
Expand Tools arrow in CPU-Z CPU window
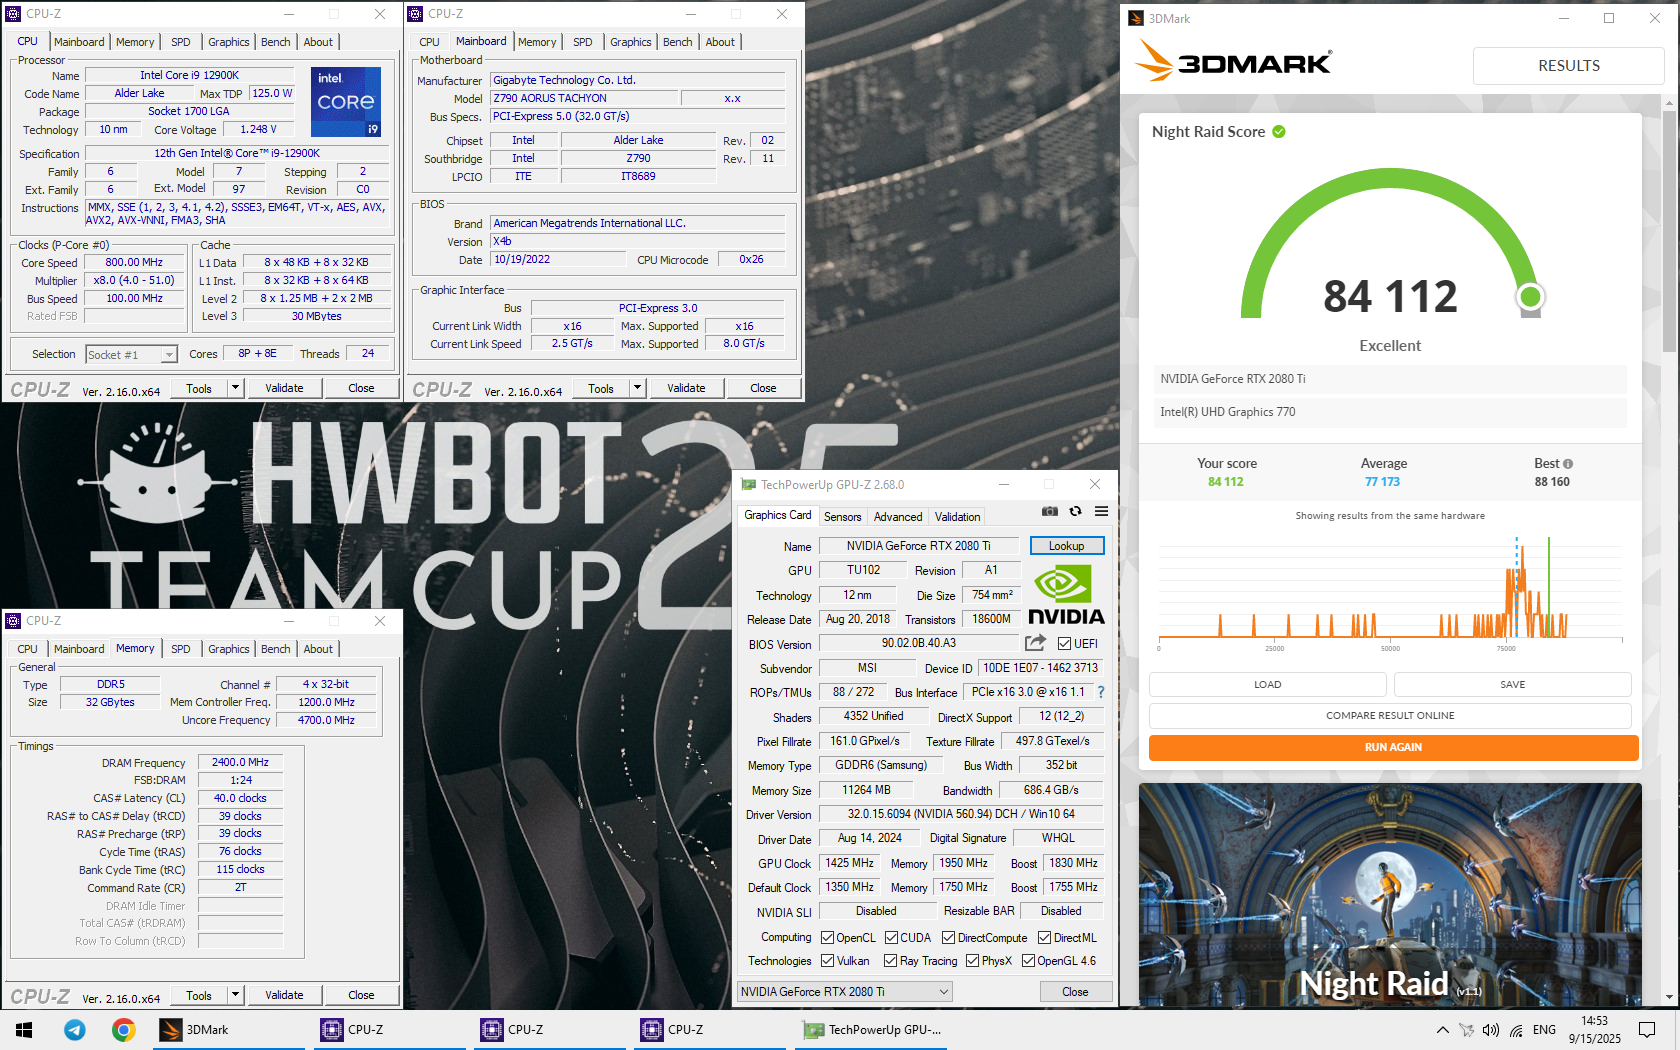[x=235, y=388]
